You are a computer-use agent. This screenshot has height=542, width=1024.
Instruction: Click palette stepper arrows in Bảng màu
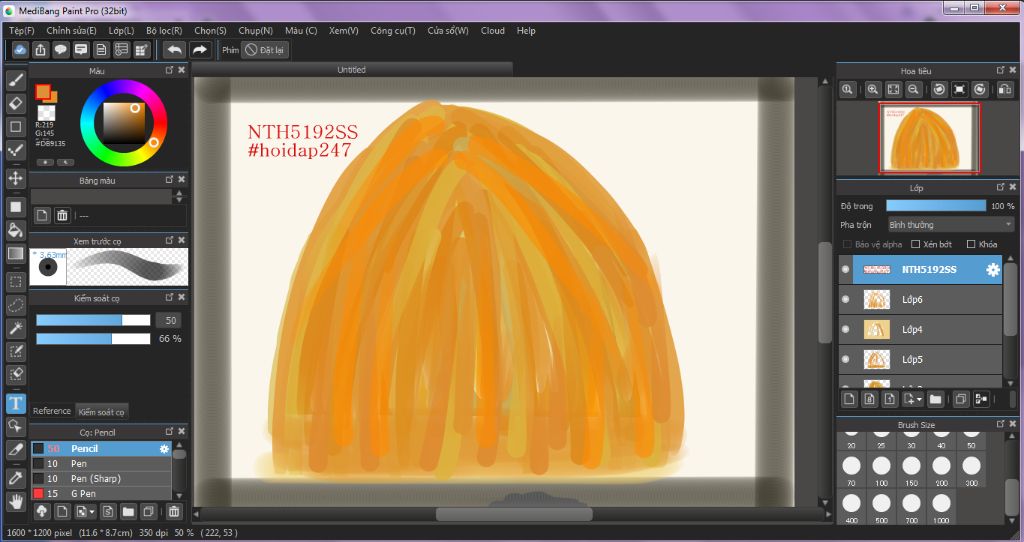[179, 196]
